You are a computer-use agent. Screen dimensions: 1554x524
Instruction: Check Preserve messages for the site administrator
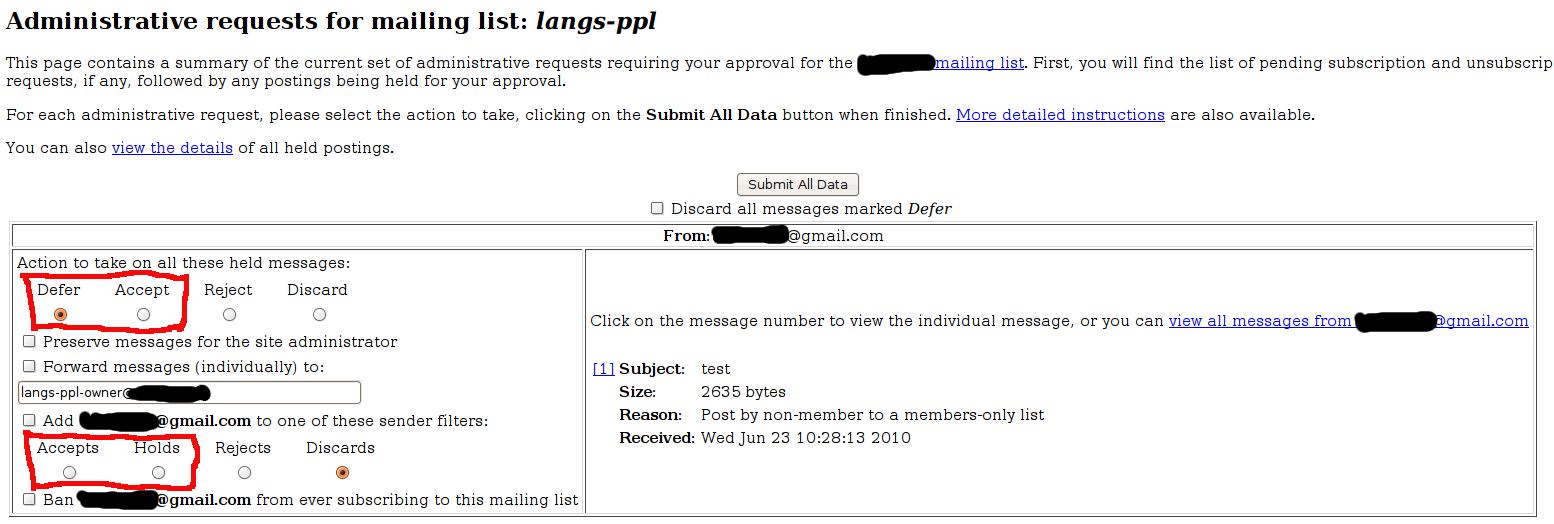29,342
